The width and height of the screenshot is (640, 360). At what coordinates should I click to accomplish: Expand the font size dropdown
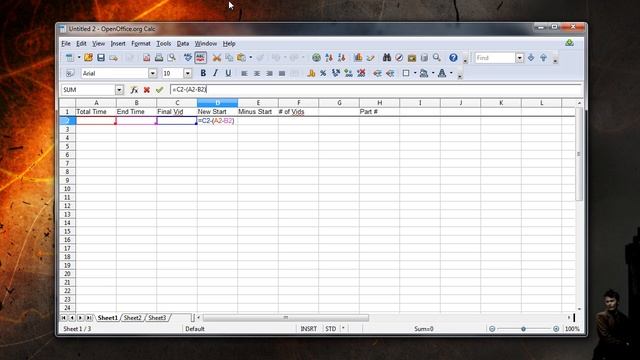(x=187, y=73)
